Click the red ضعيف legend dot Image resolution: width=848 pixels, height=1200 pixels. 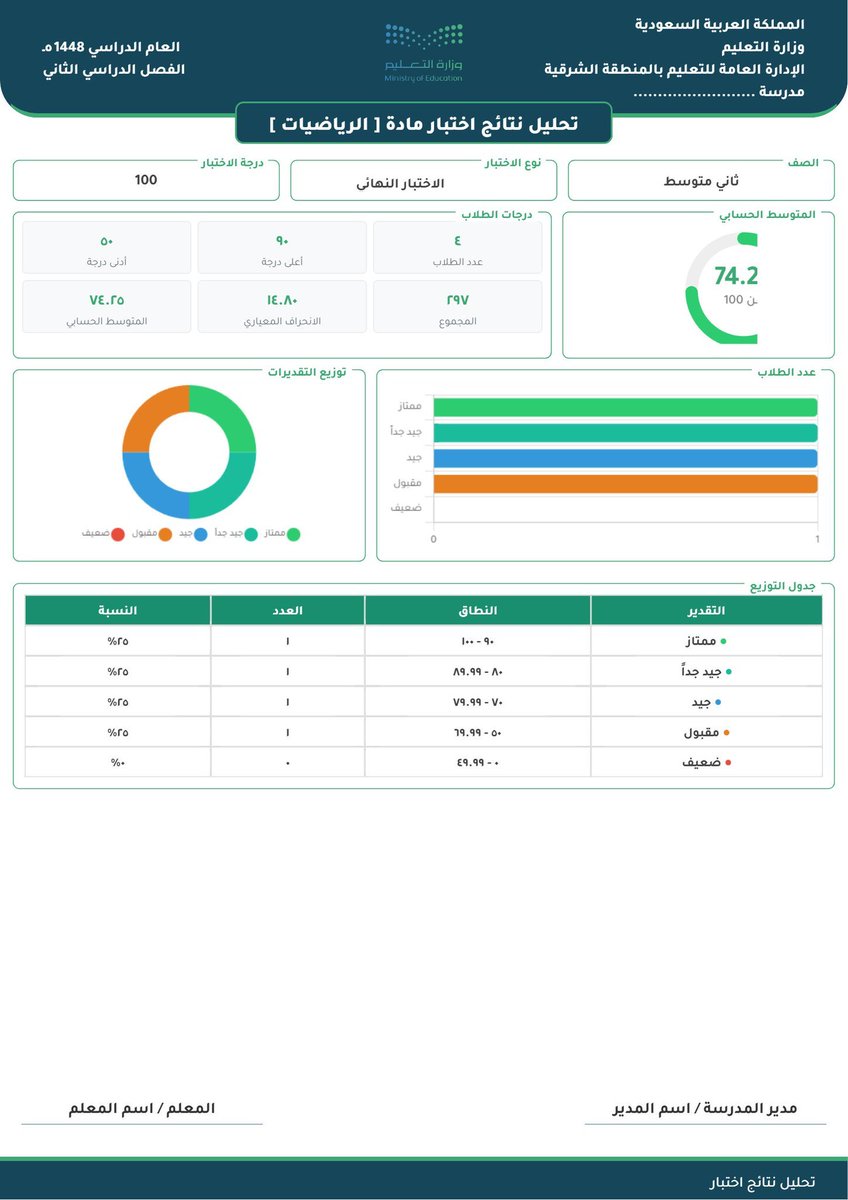click(118, 534)
